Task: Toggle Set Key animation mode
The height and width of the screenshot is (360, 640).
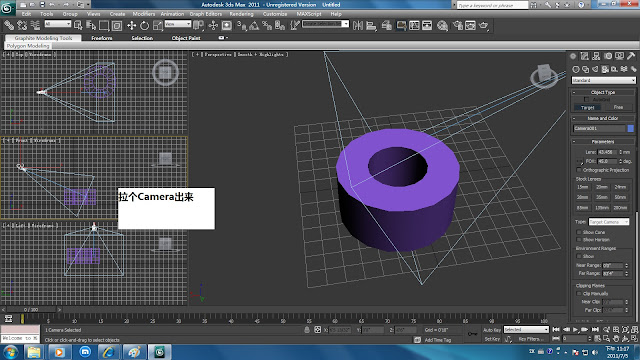Action: (492, 339)
